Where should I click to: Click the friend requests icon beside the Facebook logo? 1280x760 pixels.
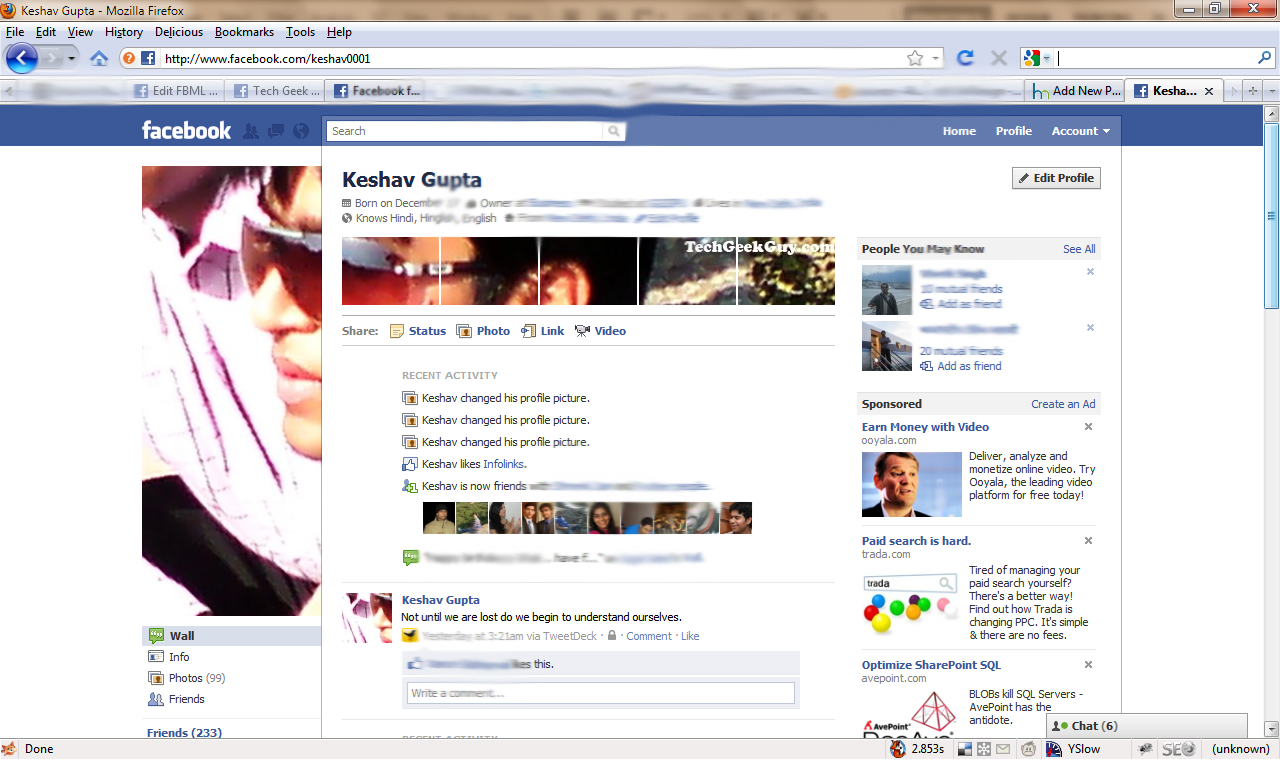(250, 131)
